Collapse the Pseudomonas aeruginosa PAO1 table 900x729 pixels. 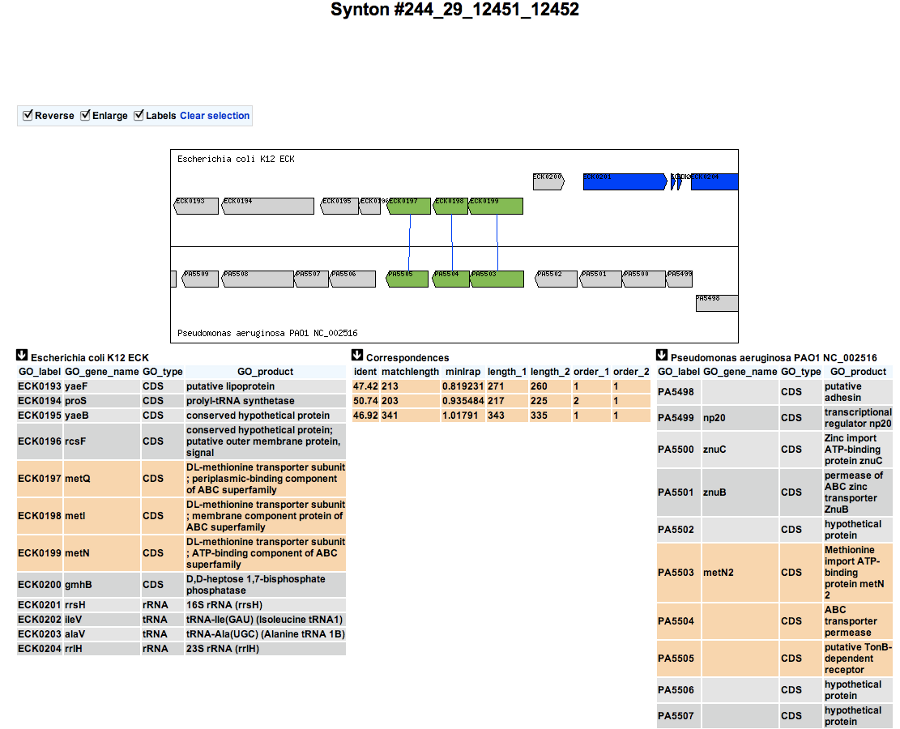(x=662, y=355)
